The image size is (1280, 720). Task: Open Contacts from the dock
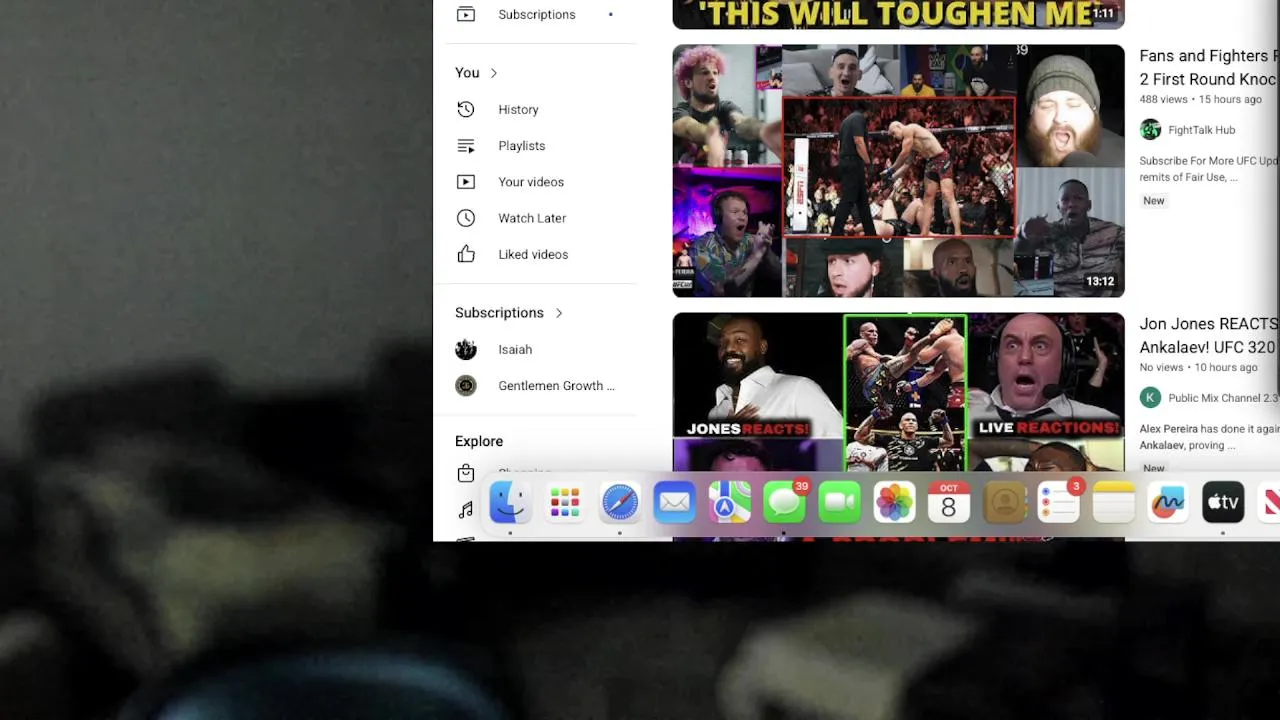[x=1004, y=503]
